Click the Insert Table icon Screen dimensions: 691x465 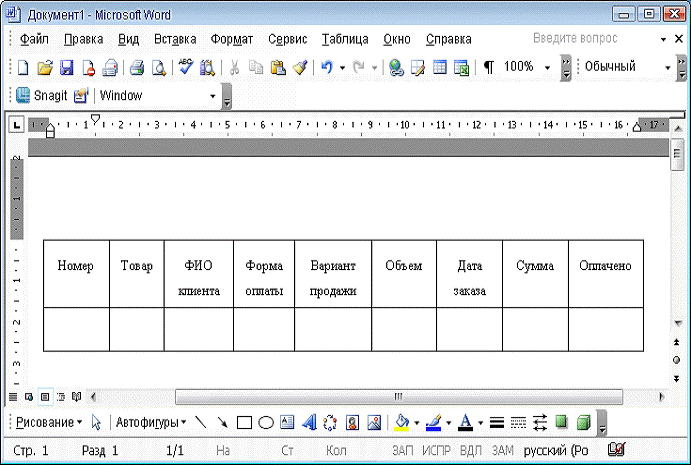(x=440, y=68)
